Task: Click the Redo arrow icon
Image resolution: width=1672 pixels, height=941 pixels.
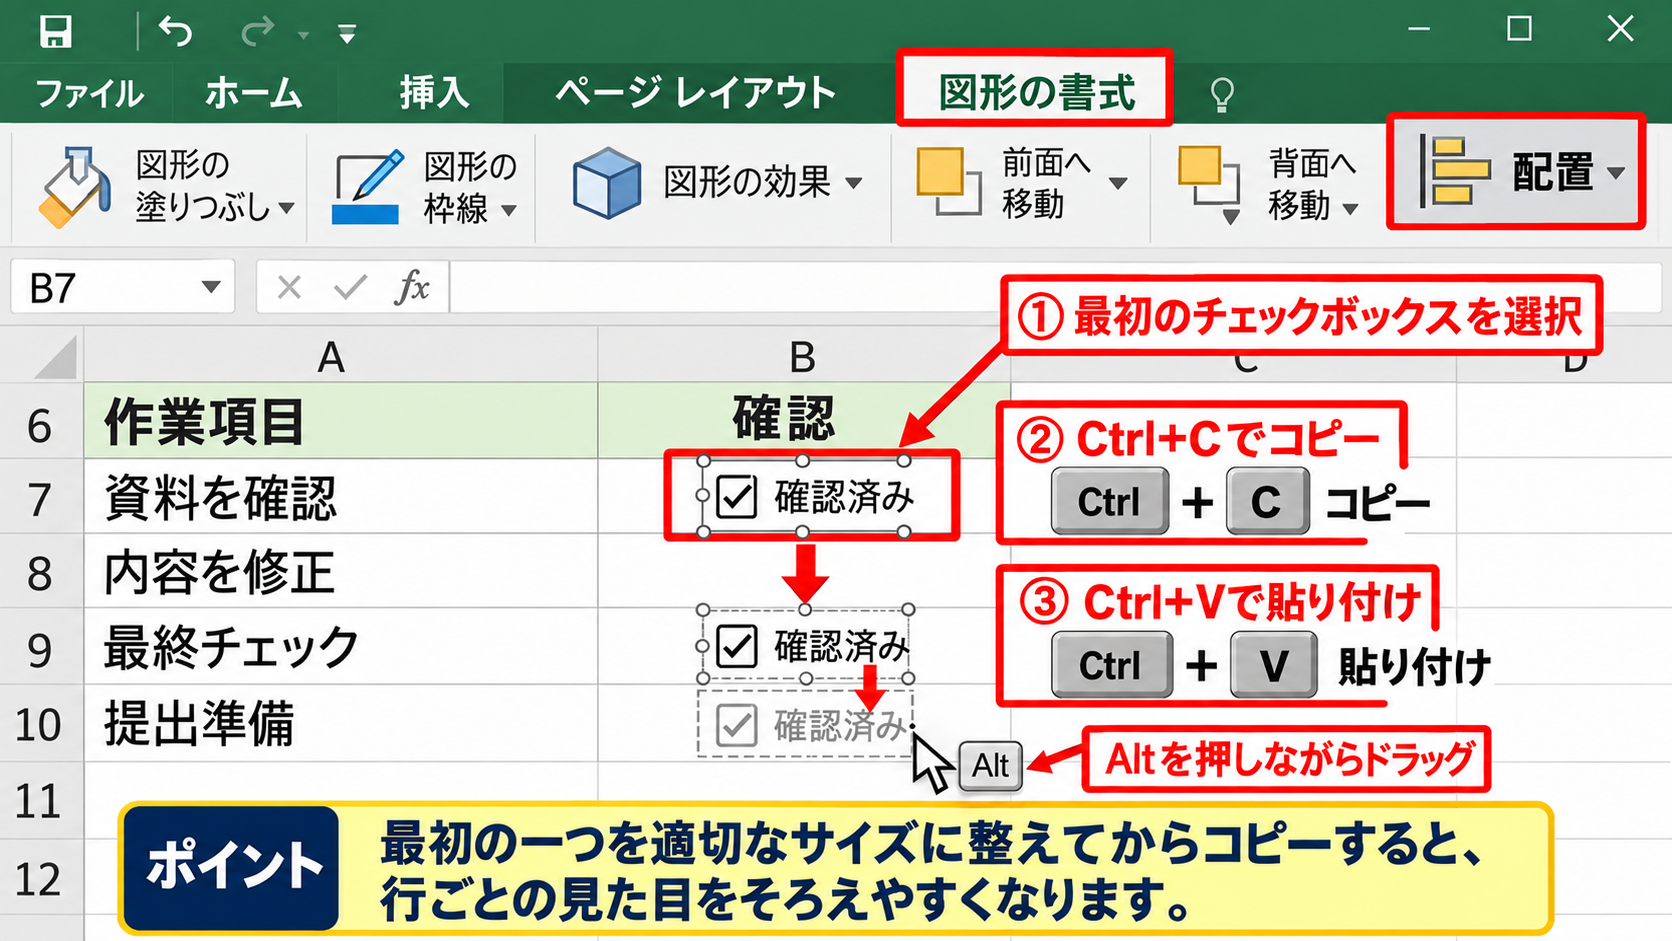Action: (257, 32)
